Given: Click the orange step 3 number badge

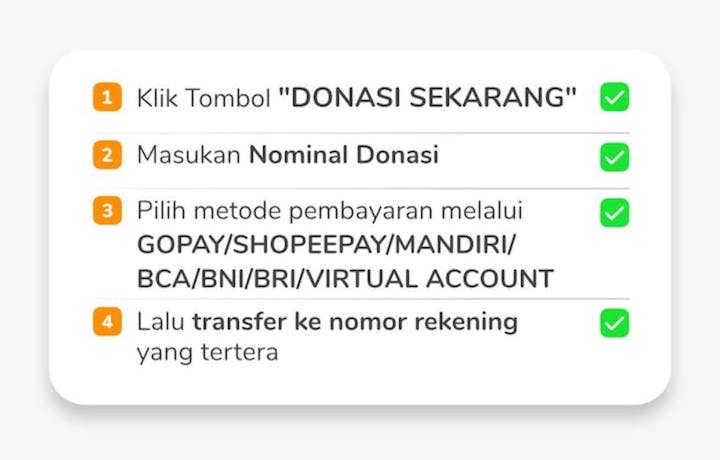Looking at the screenshot, I should (107, 210).
